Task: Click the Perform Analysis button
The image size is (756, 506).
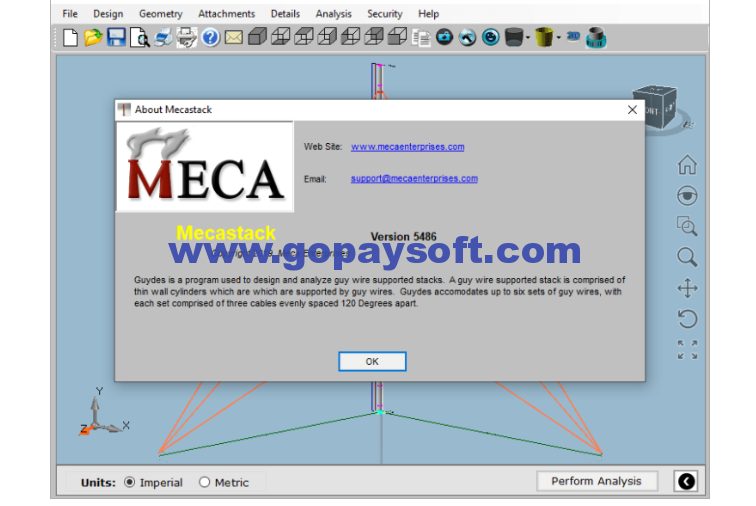Action: coord(596,481)
